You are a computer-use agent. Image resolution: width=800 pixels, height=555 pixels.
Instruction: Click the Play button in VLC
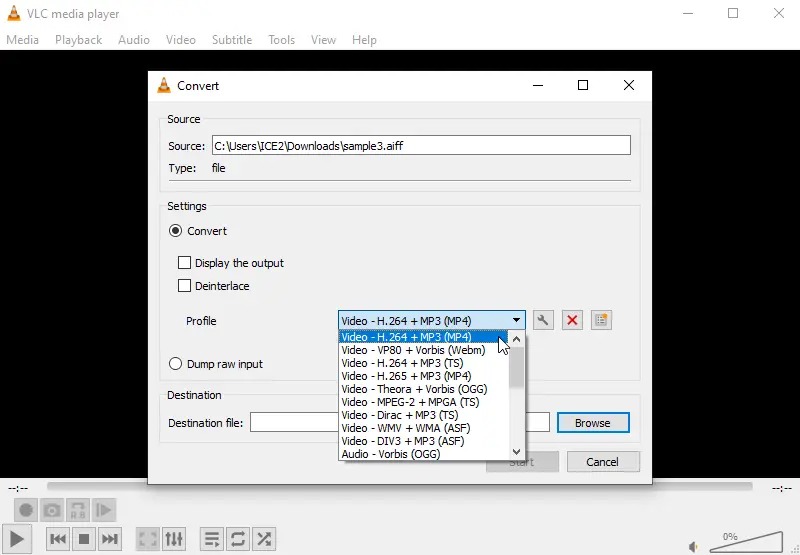pyautogui.click(x=16, y=539)
